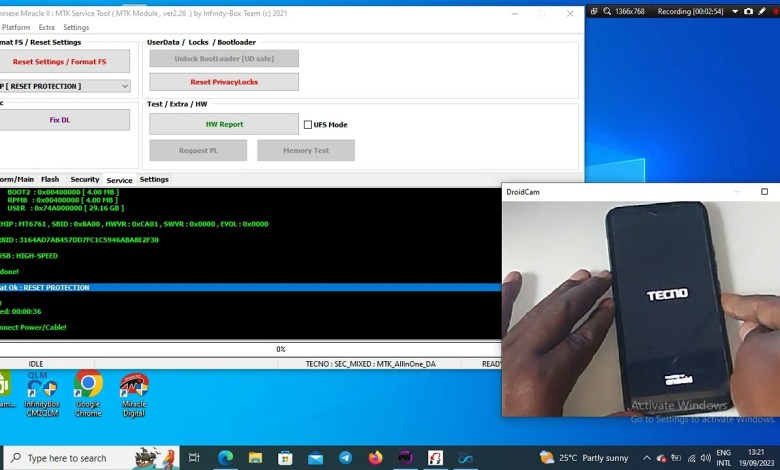Open network settings tray icon

[x=691, y=458]
